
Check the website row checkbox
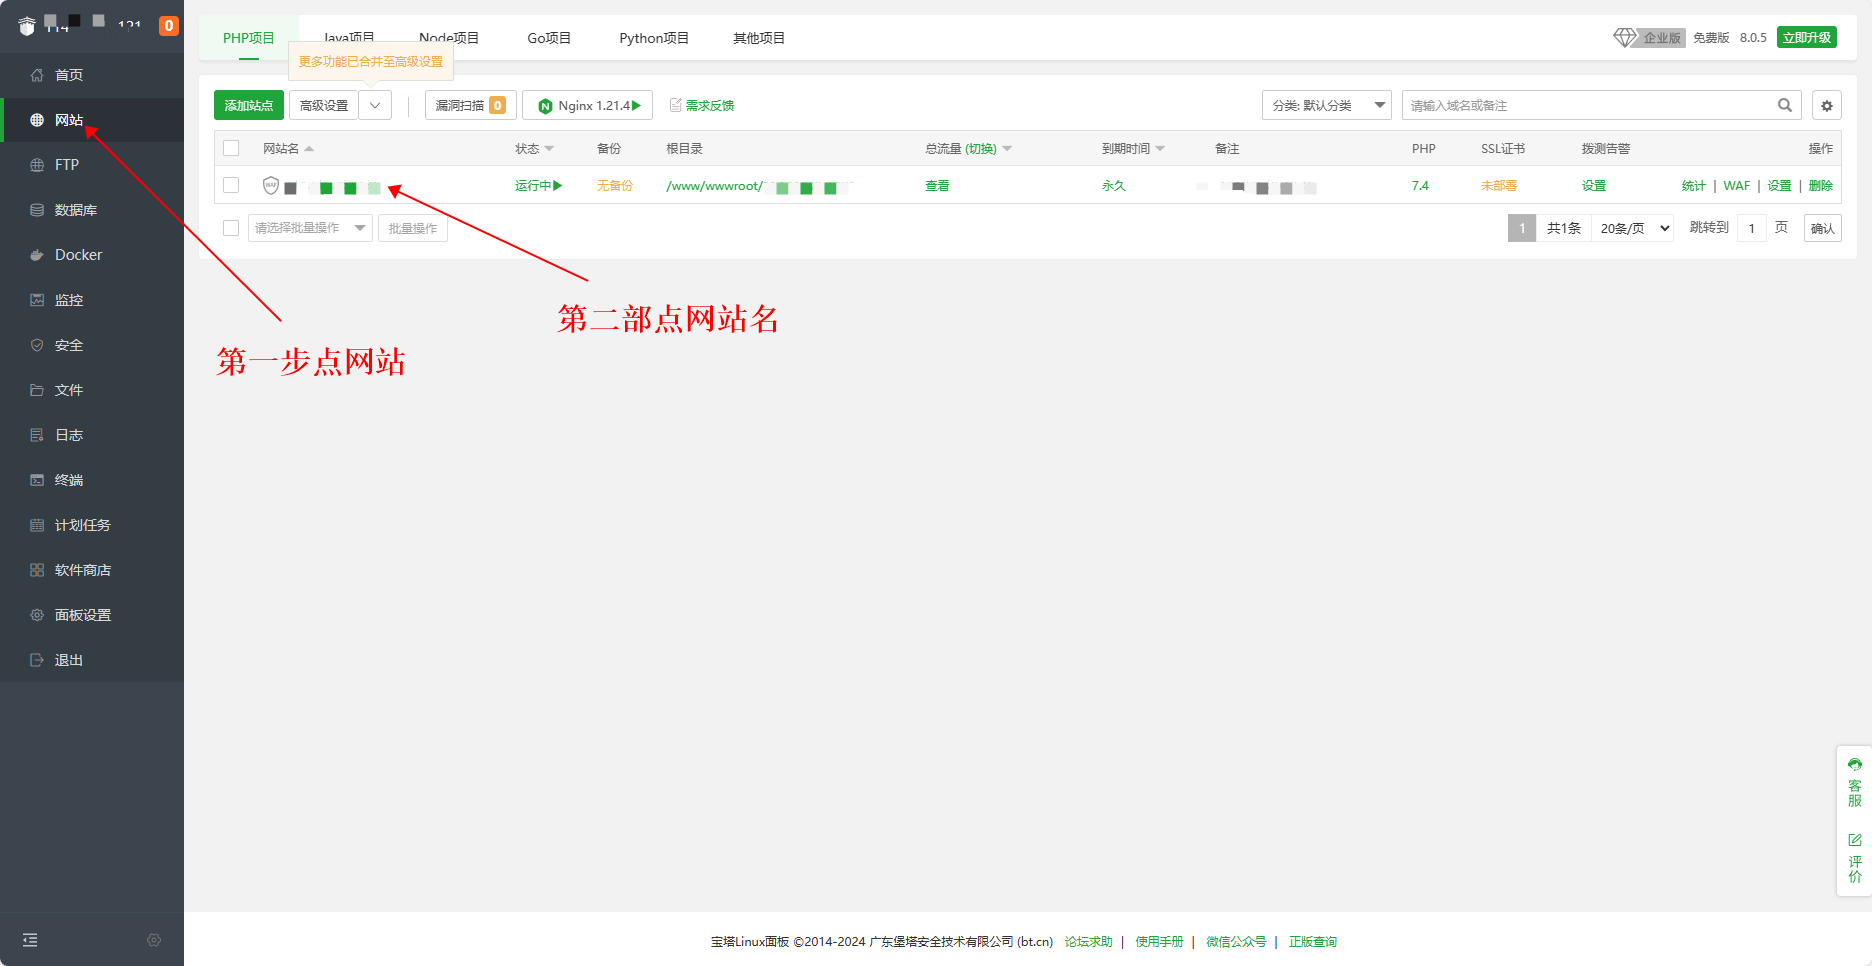(231, 185)
